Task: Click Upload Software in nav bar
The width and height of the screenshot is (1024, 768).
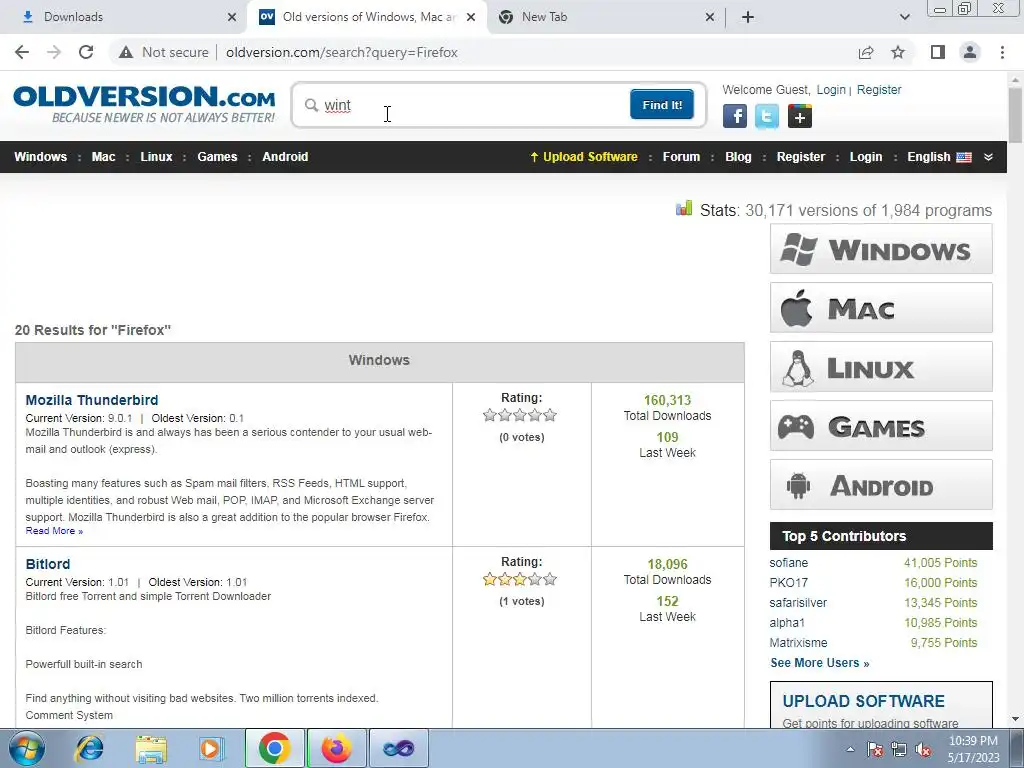Action: 584,157
